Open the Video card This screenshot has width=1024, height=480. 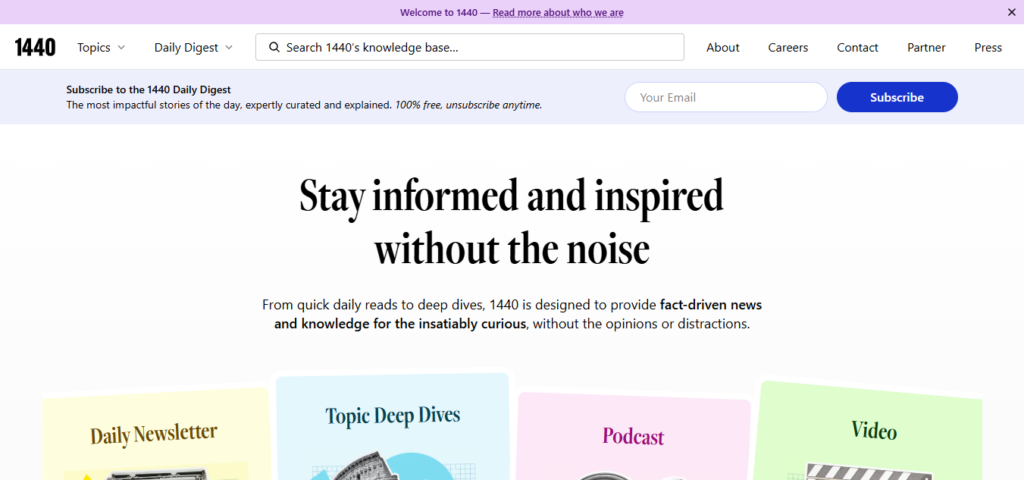coord(868,431)
